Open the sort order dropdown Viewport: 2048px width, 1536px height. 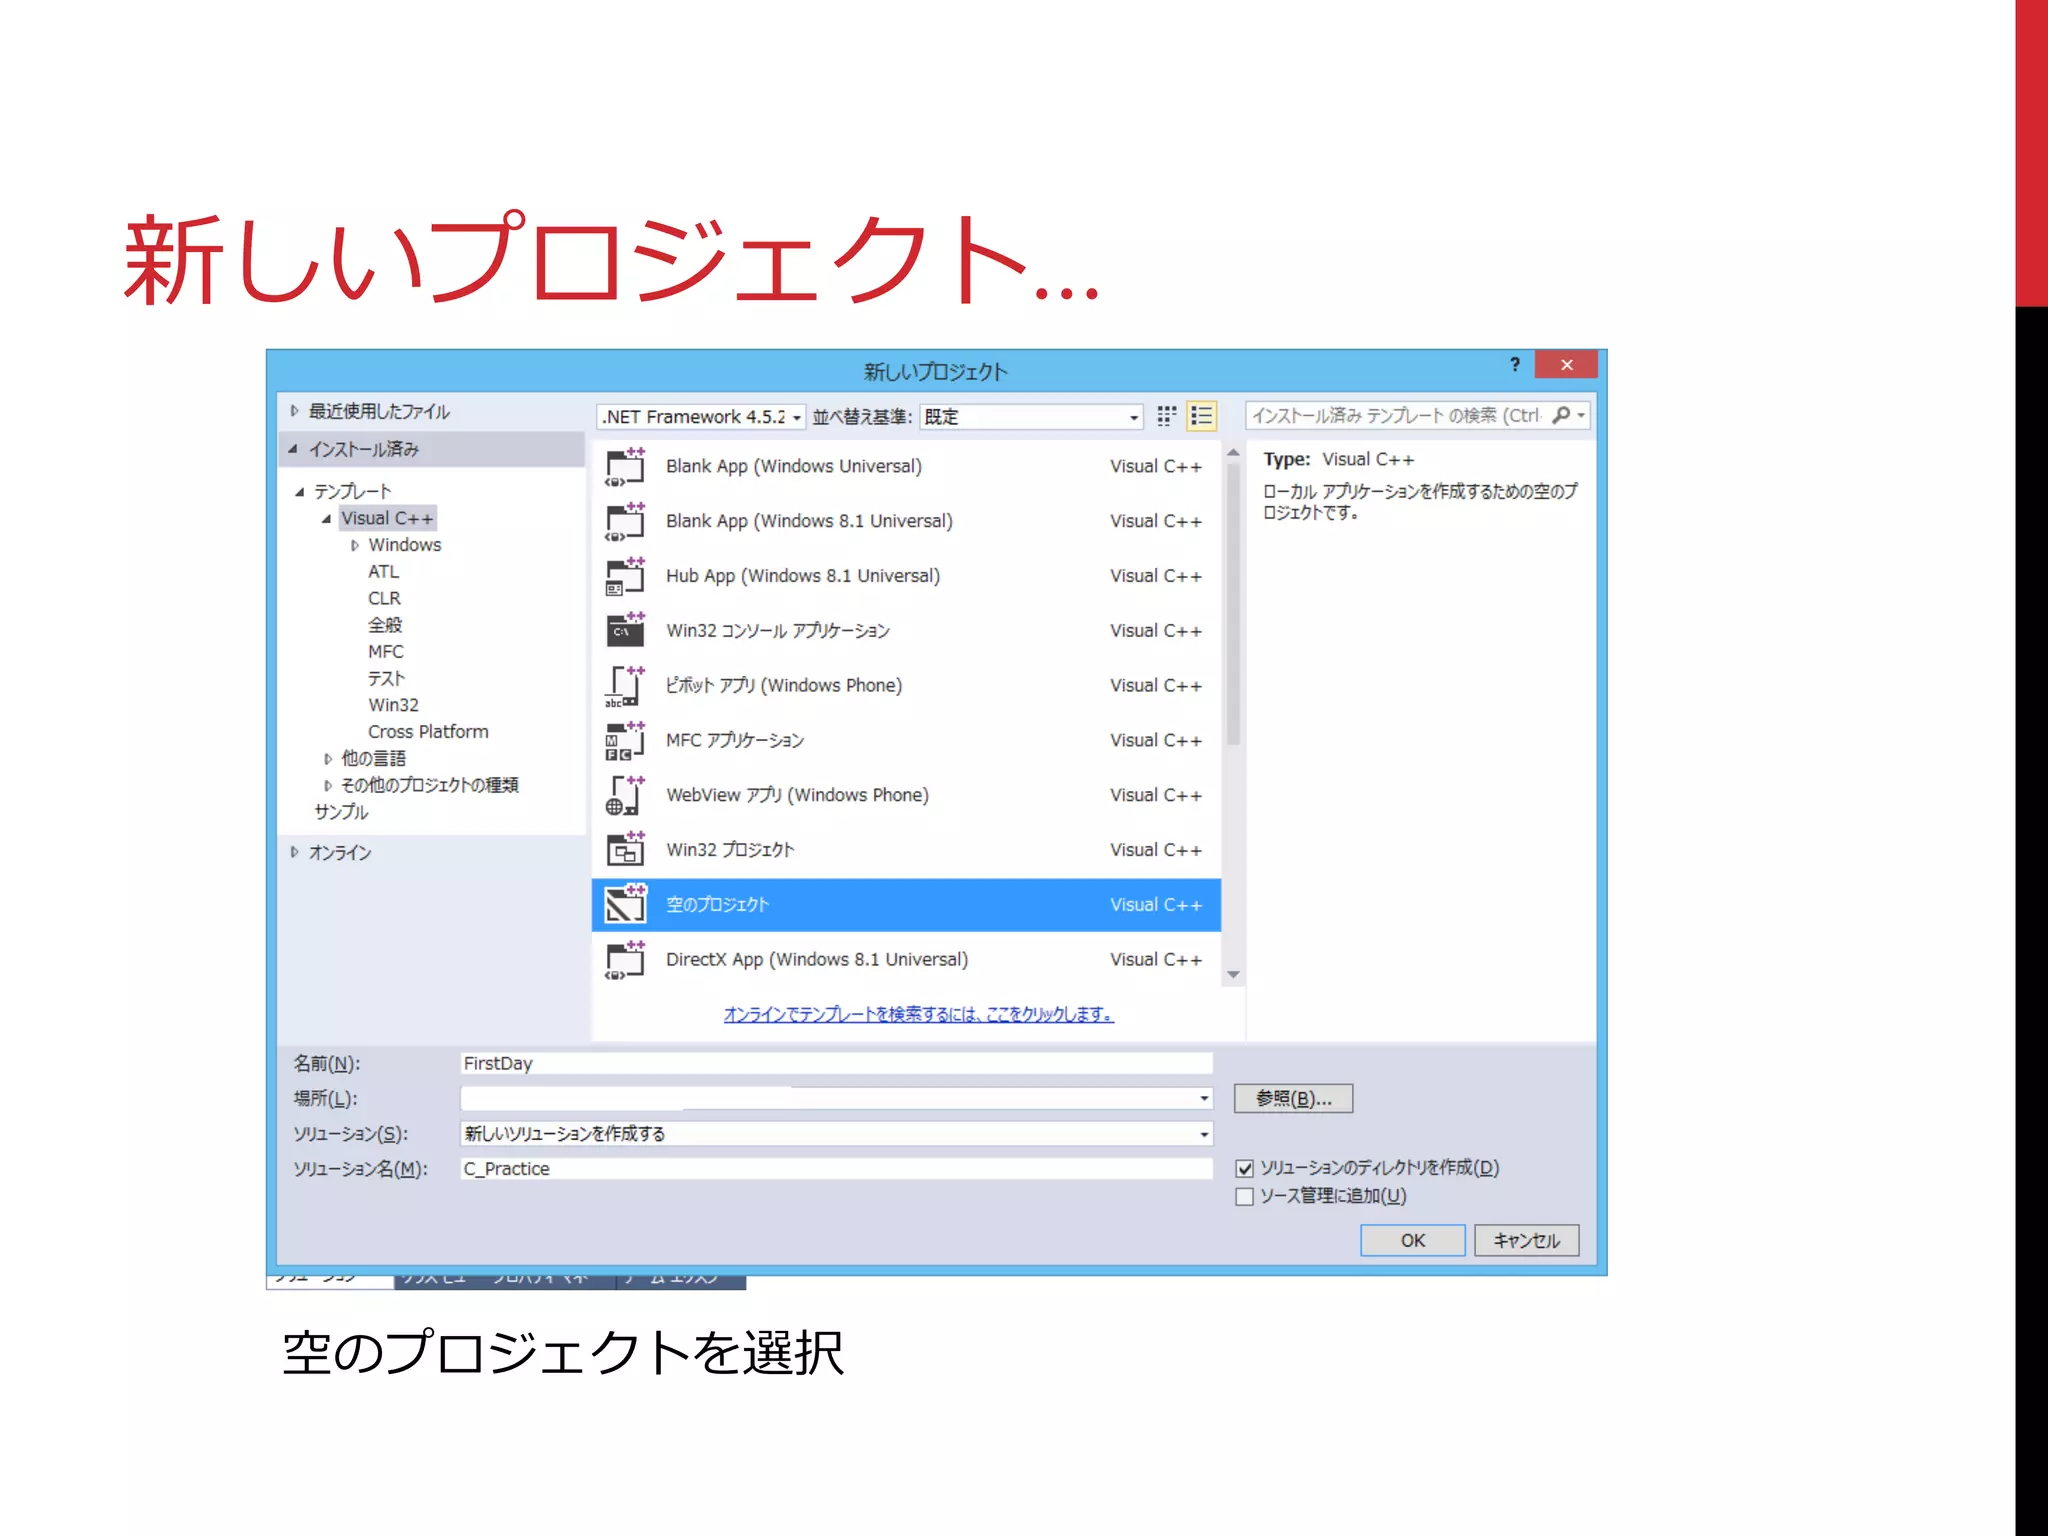[1133, 418]
